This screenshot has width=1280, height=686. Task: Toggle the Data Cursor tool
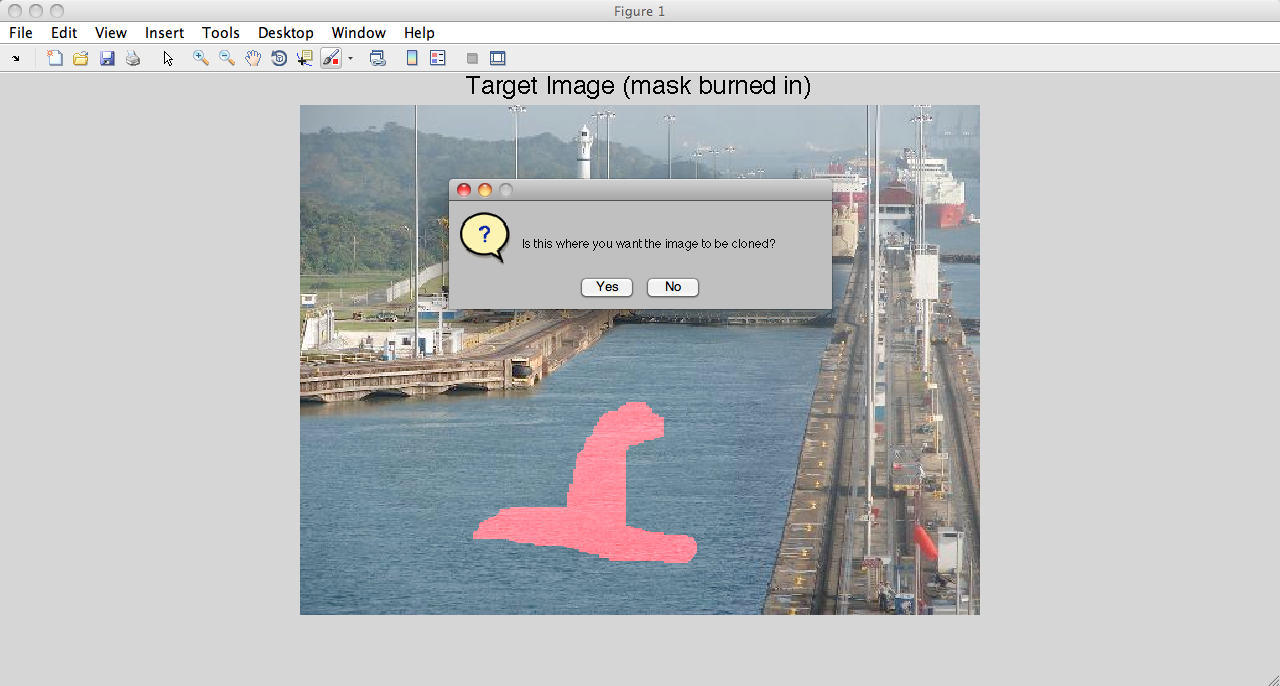pos(305,59)
